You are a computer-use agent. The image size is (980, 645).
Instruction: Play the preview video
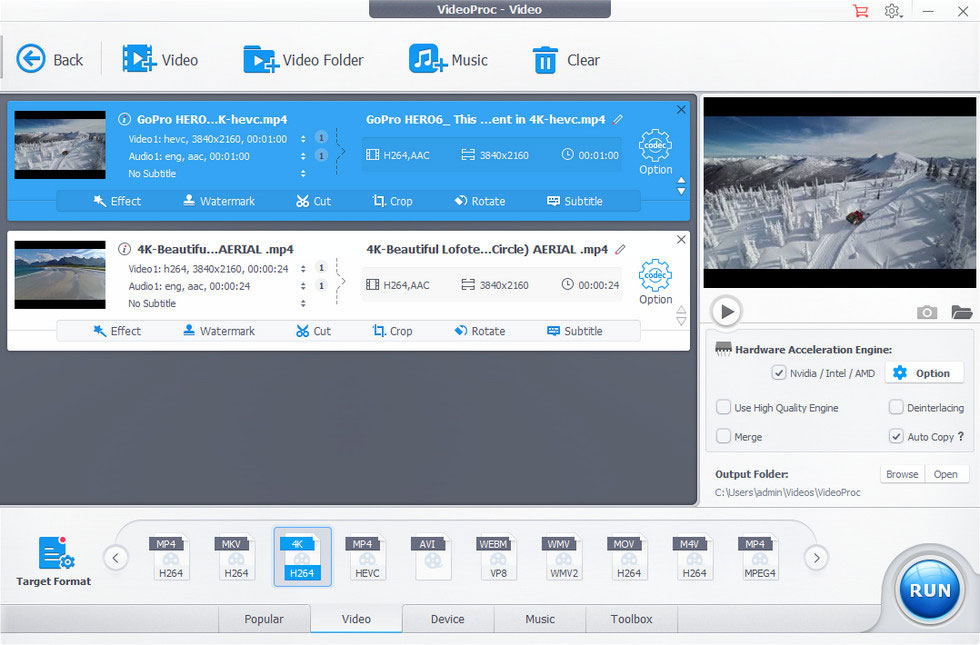(x=726, y=311)
